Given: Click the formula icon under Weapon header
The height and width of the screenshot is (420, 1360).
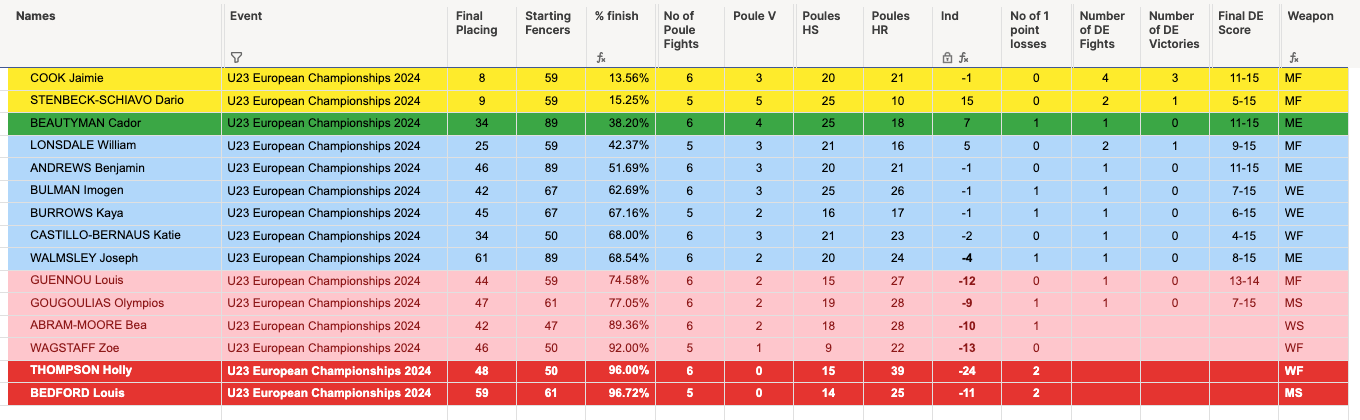Looking at the screenshot, I should (1295, 58).
